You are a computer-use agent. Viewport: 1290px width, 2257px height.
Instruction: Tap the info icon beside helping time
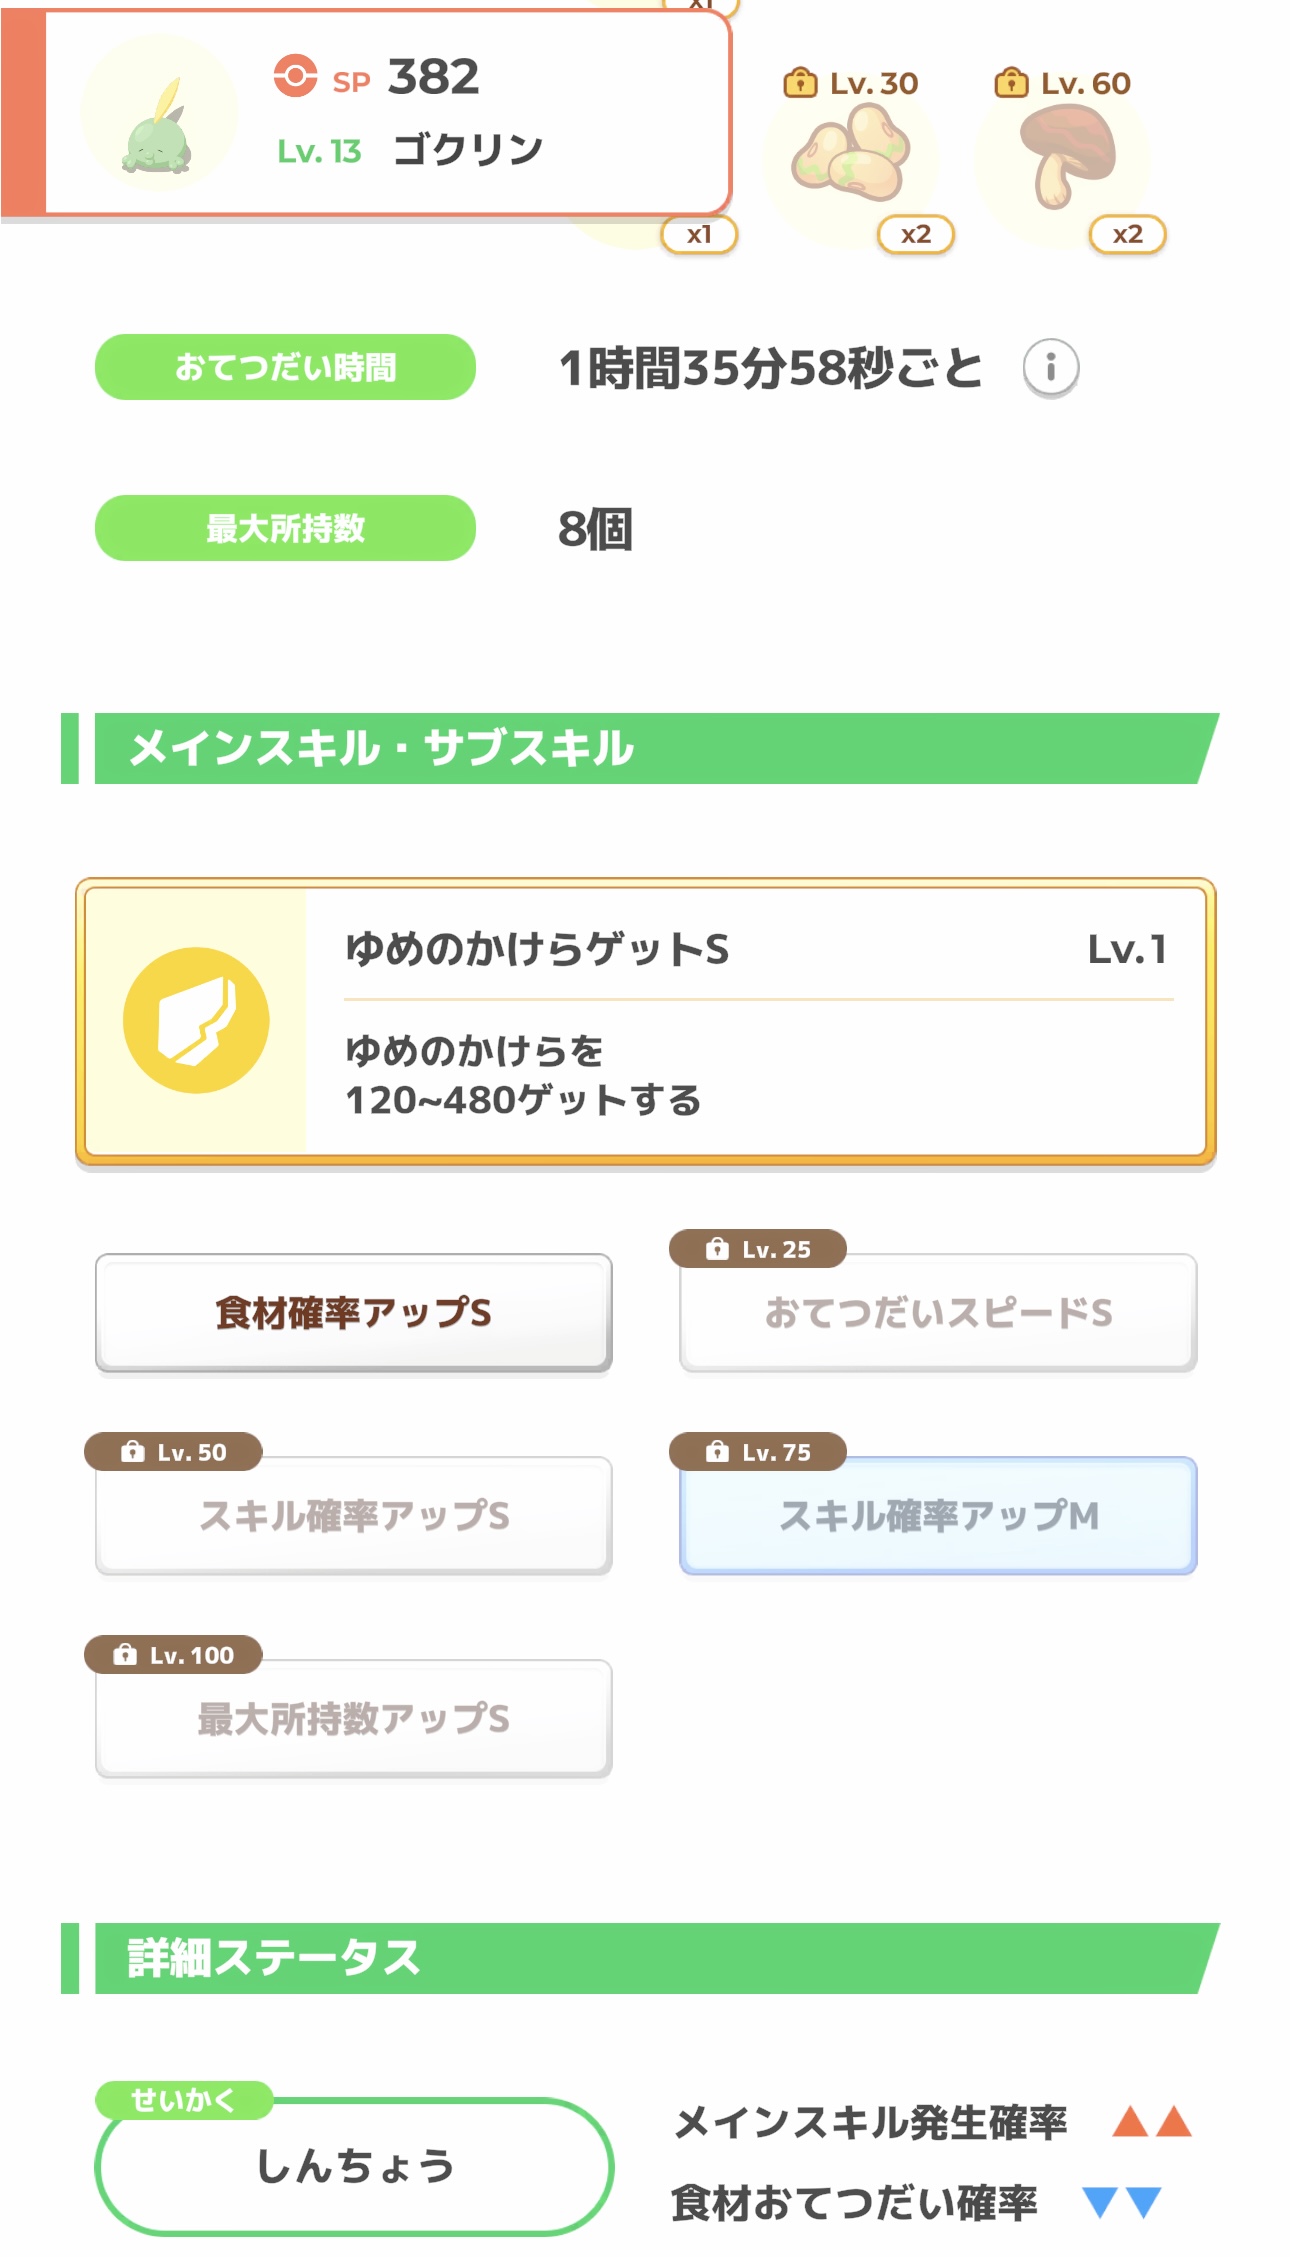1050,368
